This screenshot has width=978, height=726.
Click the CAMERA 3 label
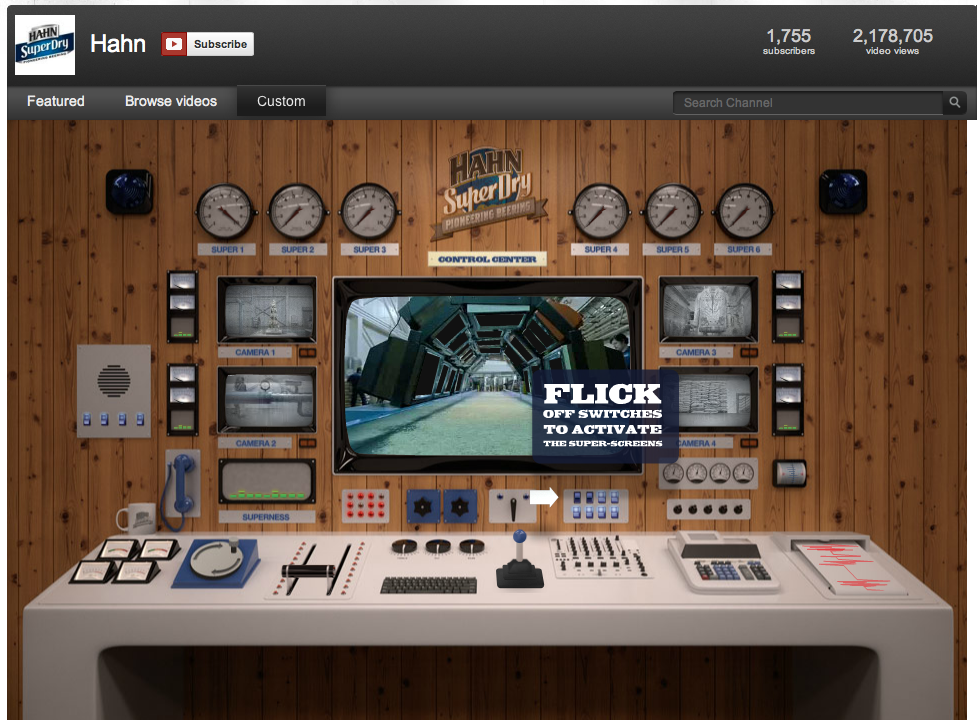coord(696,352)
